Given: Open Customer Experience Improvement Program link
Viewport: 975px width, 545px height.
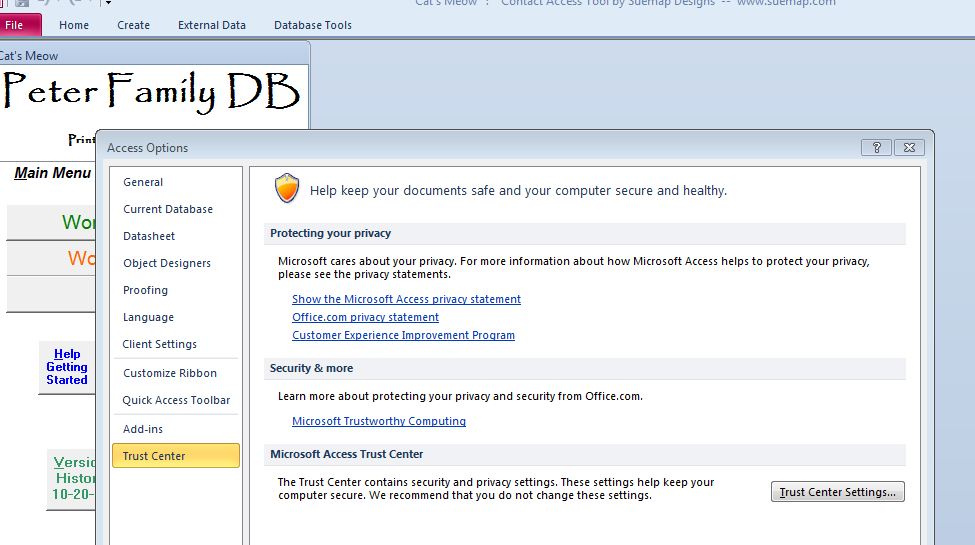Looking at the screenshot, I should point(403,335).
